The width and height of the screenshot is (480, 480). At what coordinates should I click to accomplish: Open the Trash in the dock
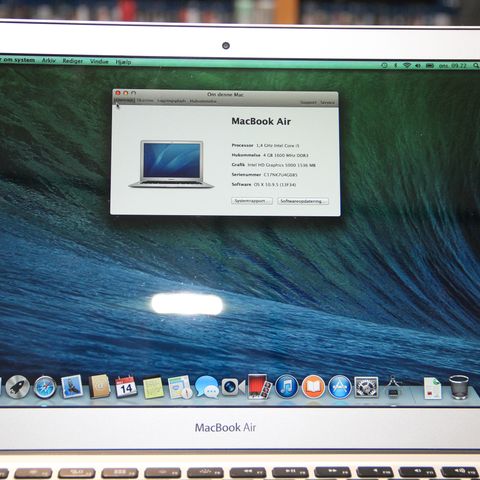[x=459, y=387]
